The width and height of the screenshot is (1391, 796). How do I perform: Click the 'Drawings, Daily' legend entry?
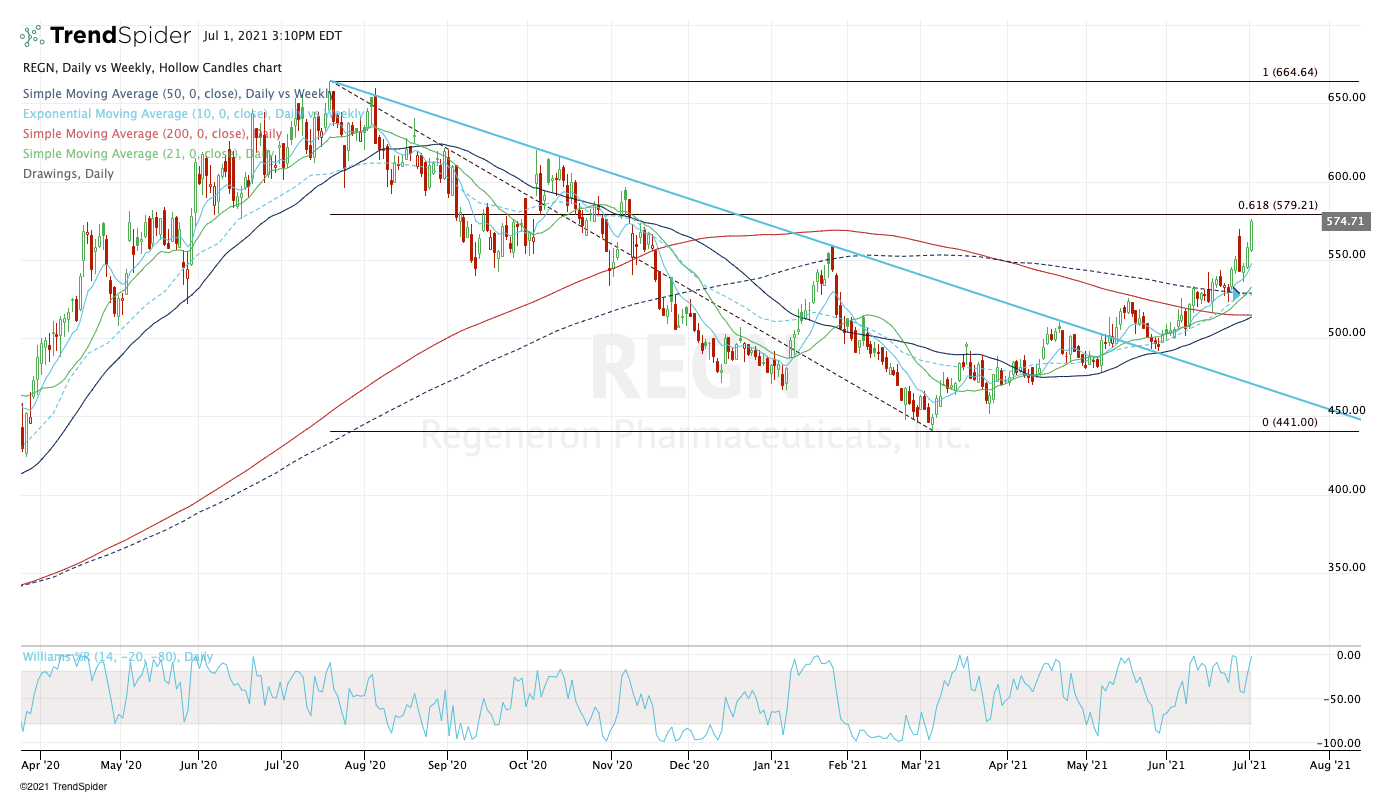click(x=67, y=173)
